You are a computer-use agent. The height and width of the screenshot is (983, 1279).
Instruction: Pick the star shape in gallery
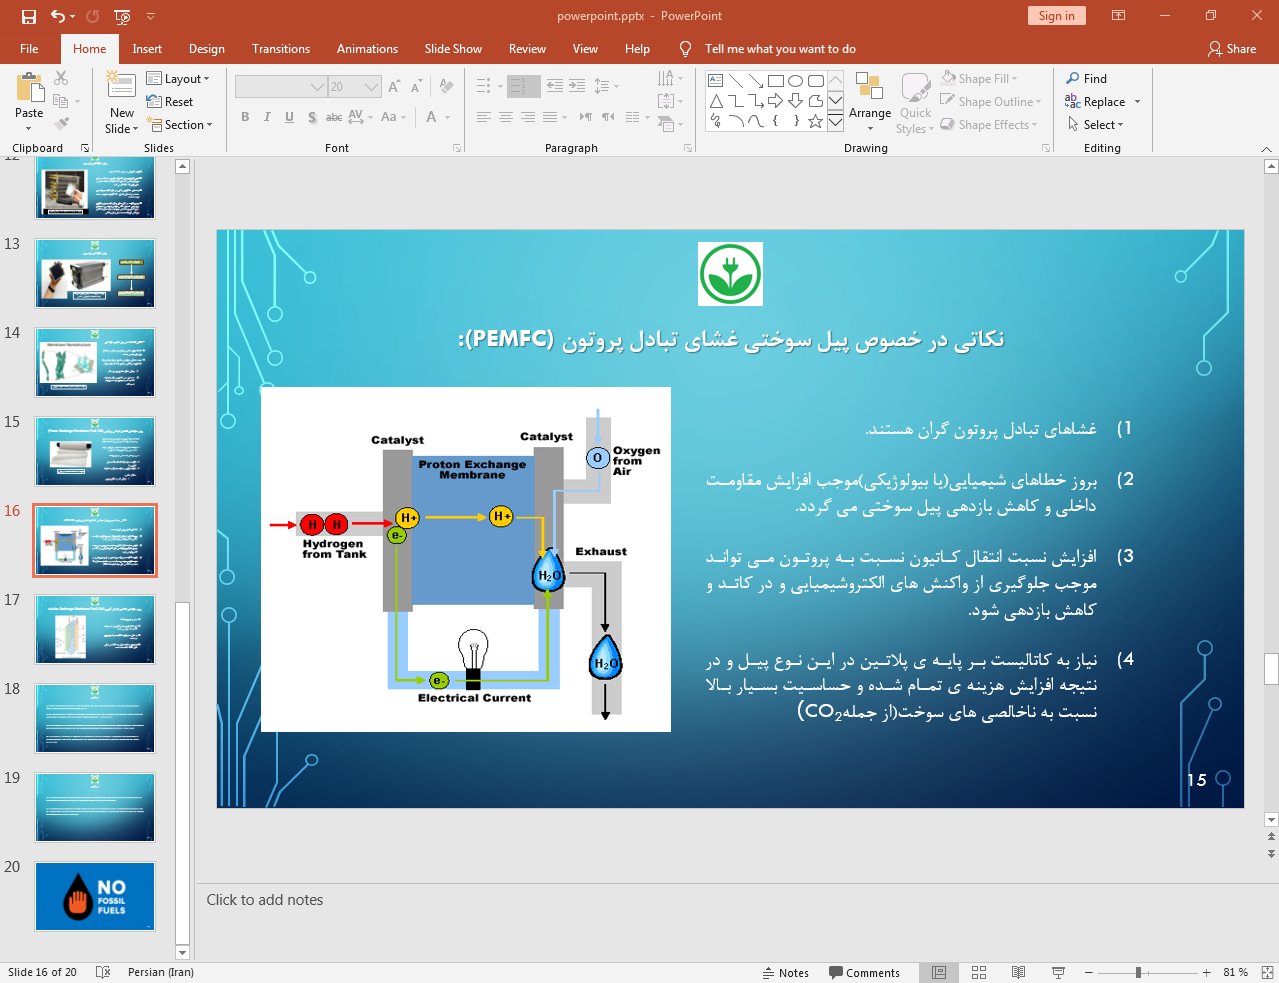click(815, 121)
